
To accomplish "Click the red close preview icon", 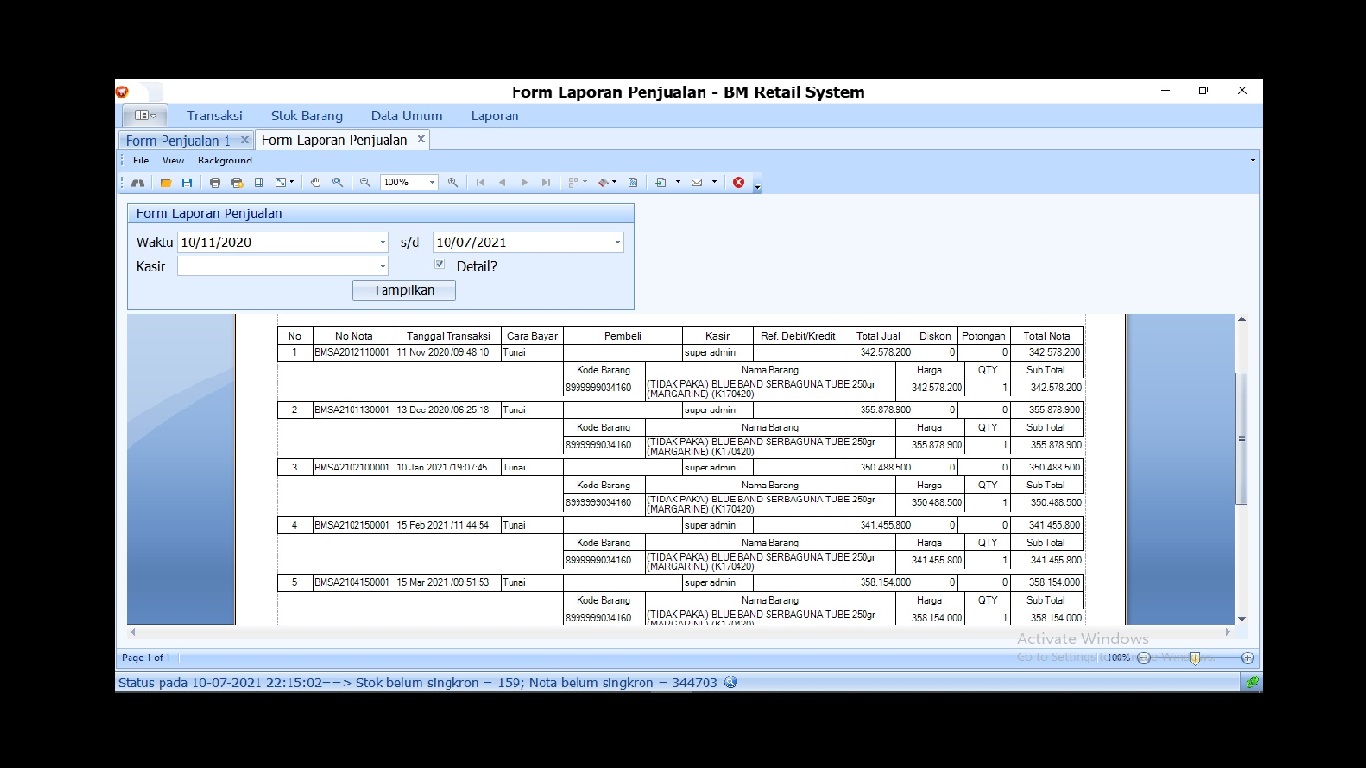I will pyautogui.click(x=738, y=183).
